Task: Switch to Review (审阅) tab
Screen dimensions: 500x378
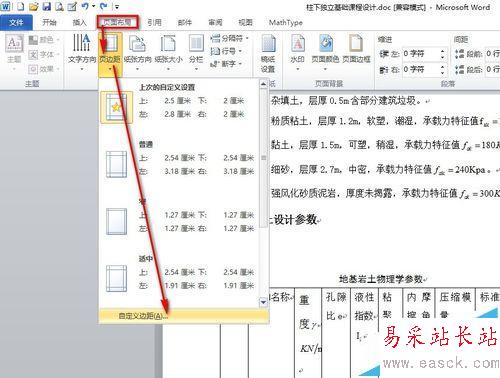Action: 215,22
